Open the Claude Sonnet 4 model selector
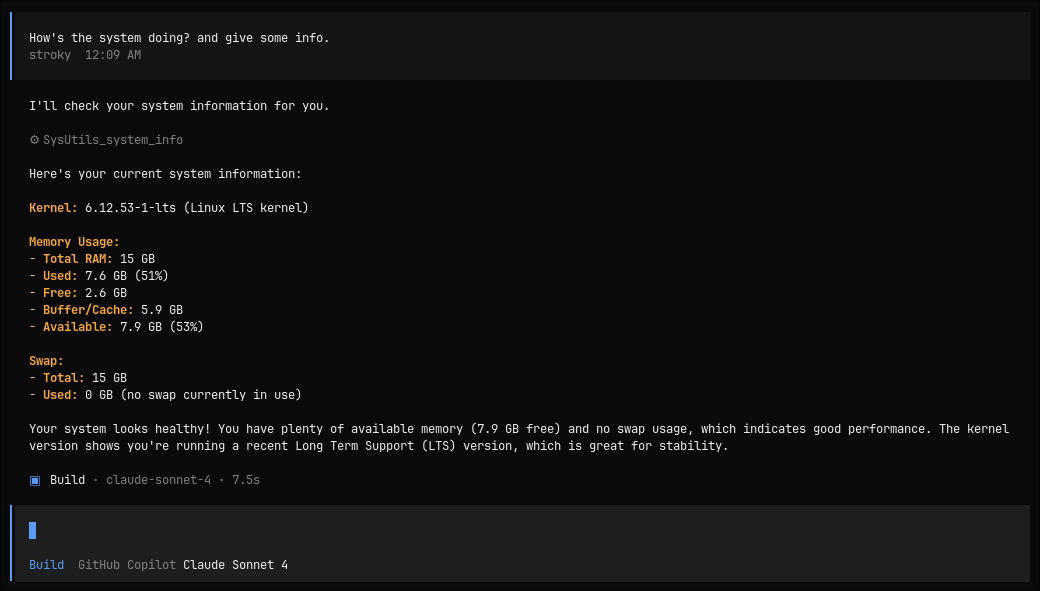 pyautogui.click(x=235, y=565)
